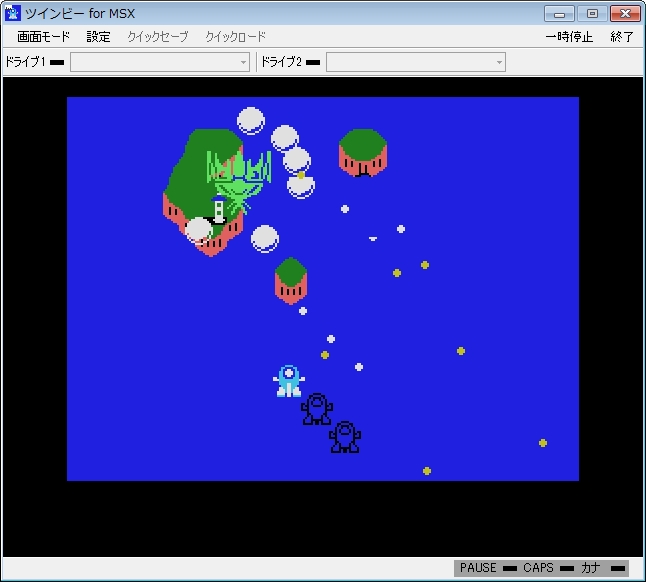Open the 設定 menu

(x=98, y=37)
